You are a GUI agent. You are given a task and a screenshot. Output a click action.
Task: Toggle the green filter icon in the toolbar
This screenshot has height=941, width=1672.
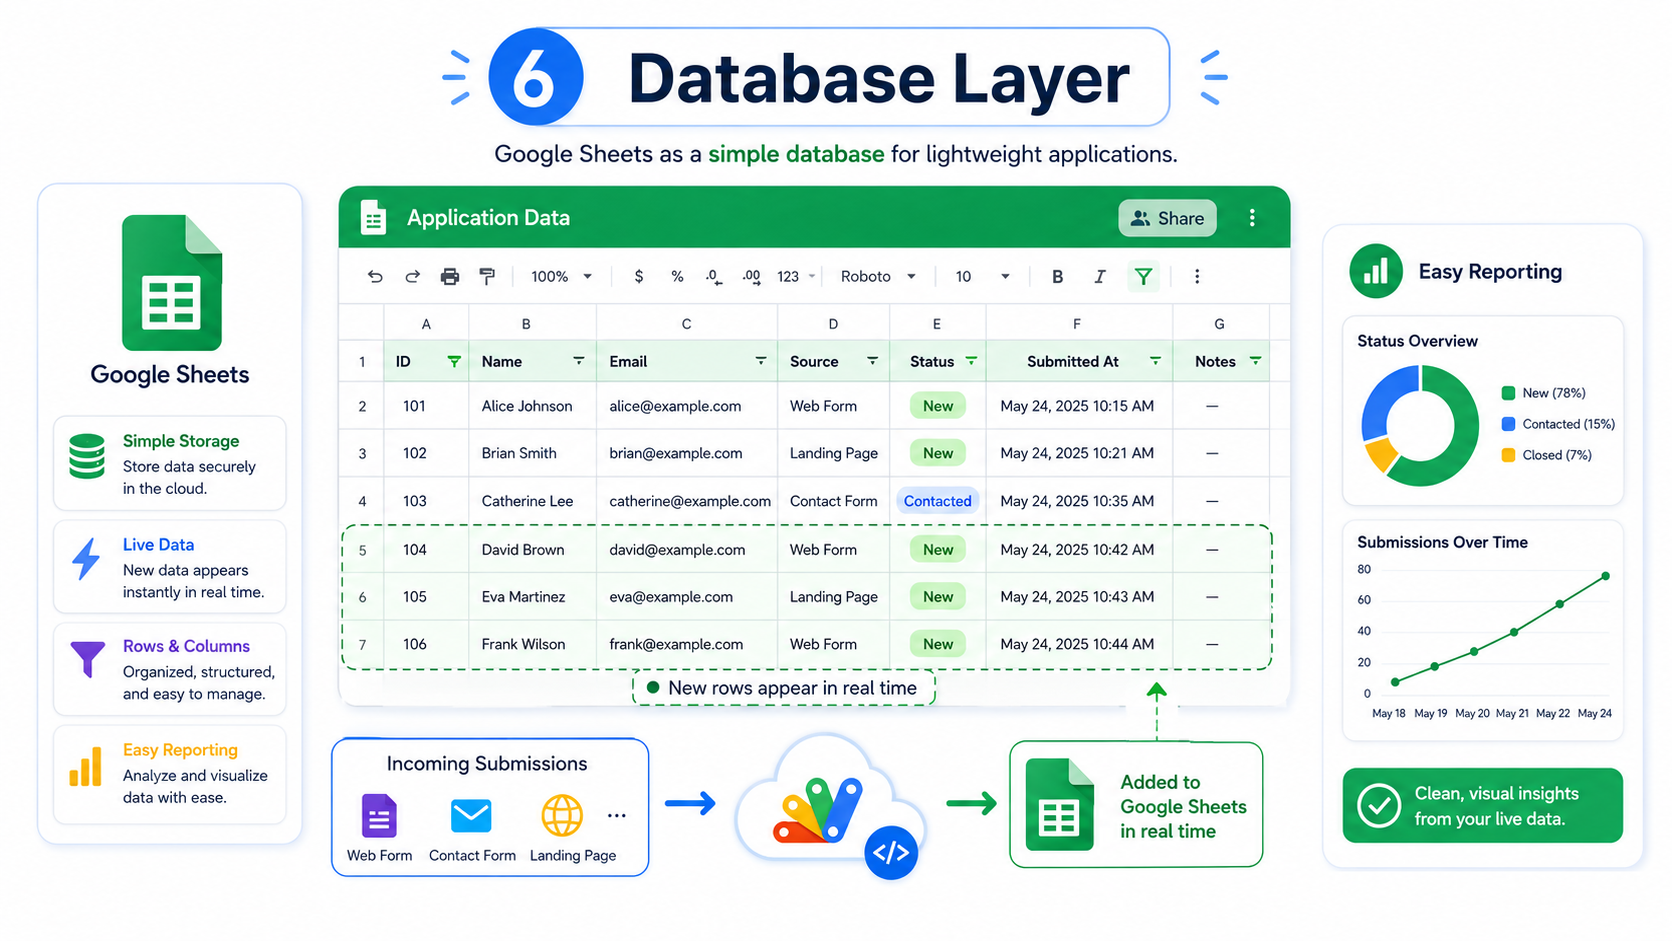(x=1143, y=276)
